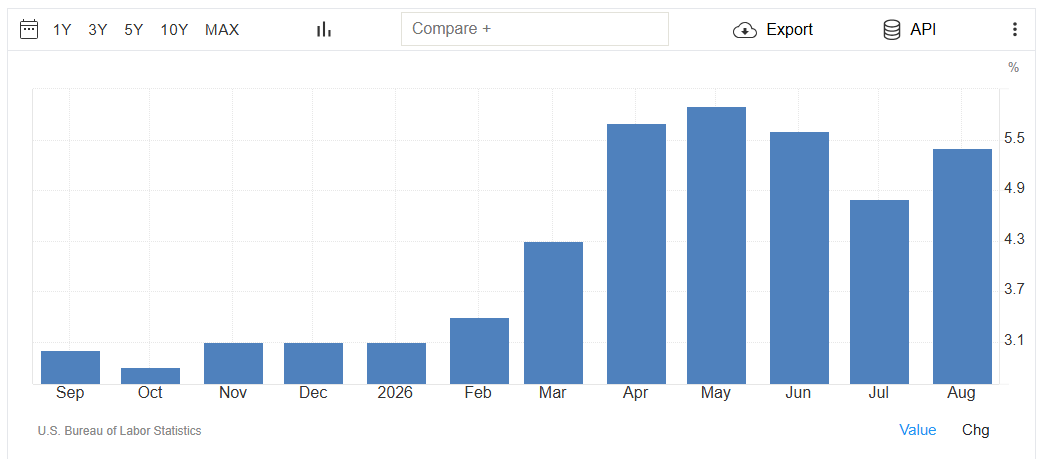Click the 4.3 y-axis label
1051x459 pixels.
tap(1015, 239)
